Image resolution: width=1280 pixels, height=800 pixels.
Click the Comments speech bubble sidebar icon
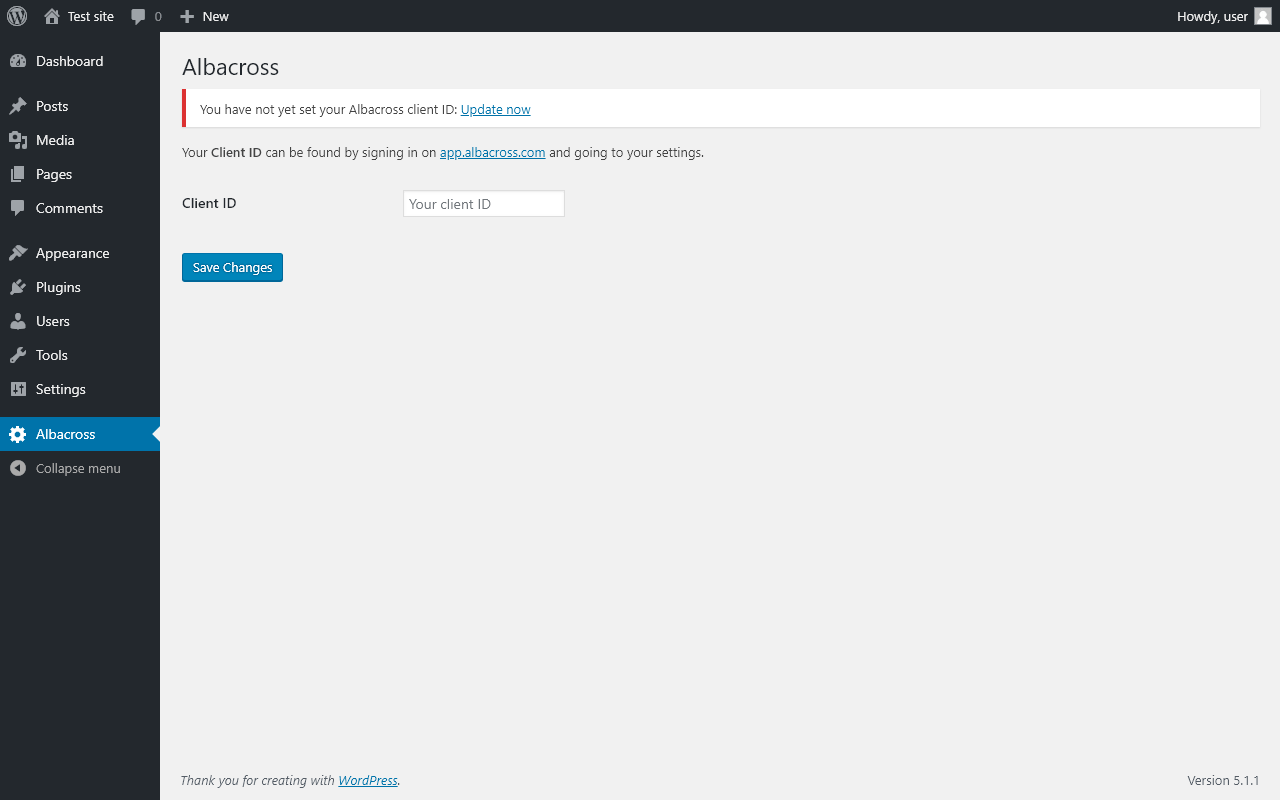click(x=18, y=208)
